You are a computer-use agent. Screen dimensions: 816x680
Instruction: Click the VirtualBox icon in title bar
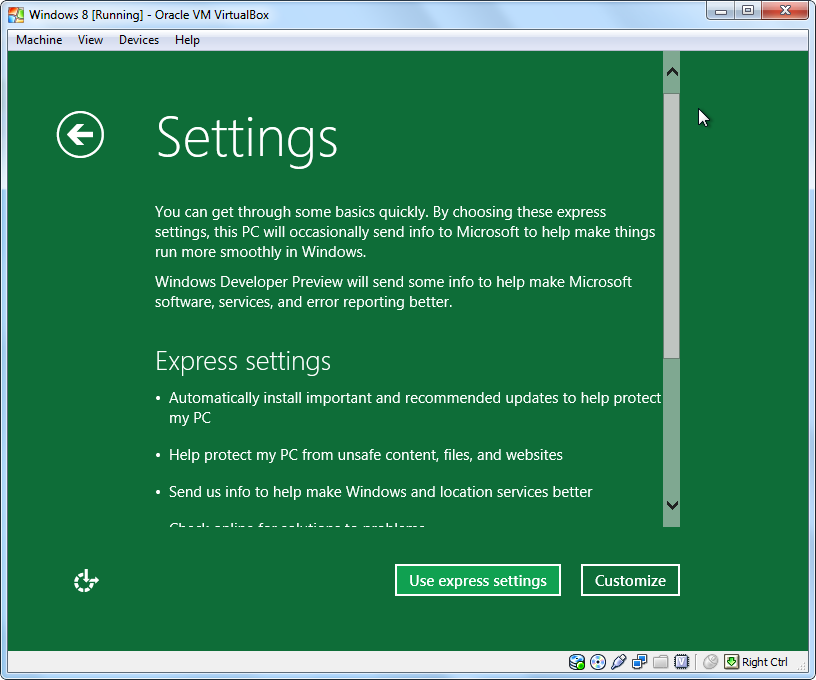16,15
